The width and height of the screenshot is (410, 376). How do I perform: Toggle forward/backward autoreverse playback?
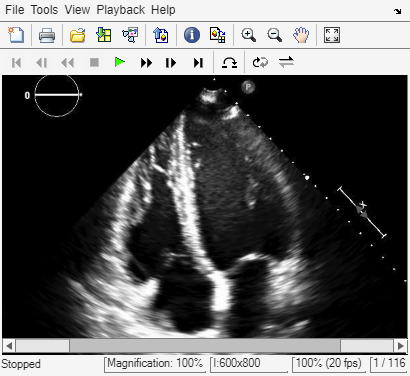click(286, 62)
